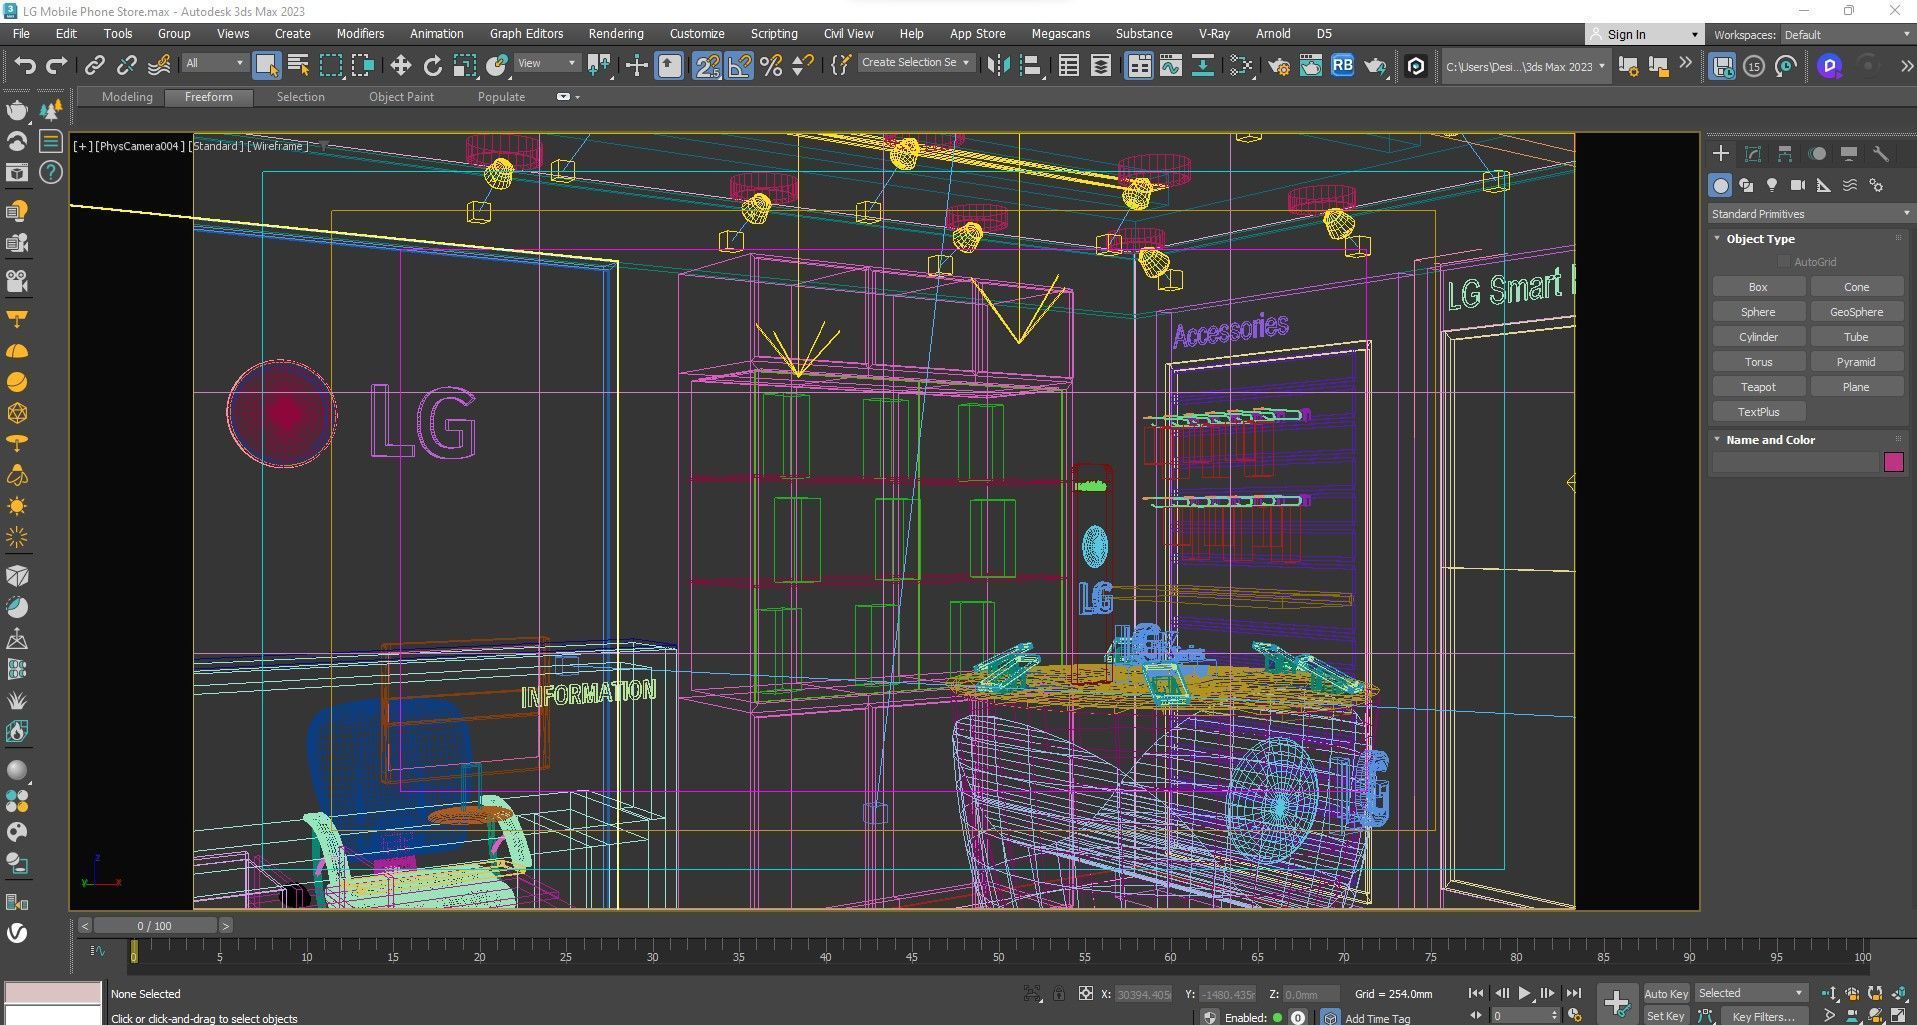This screenshot has height=1025, width=1917.
Task: Open Key Filters dialog
Action: click(x=1764, y=1016)
